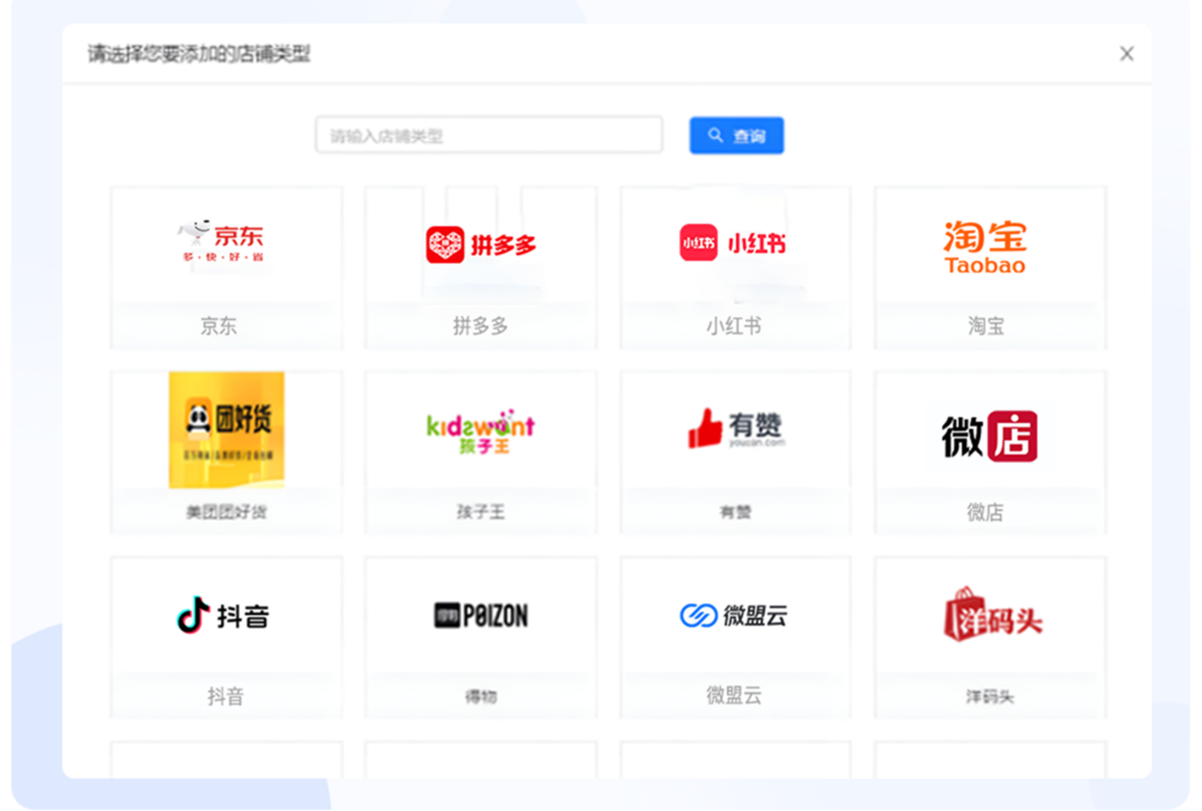The width and height of the screenshot is (1202, 811).
Task: Pick the 小红书 store logo
Action: click(733, 243)
